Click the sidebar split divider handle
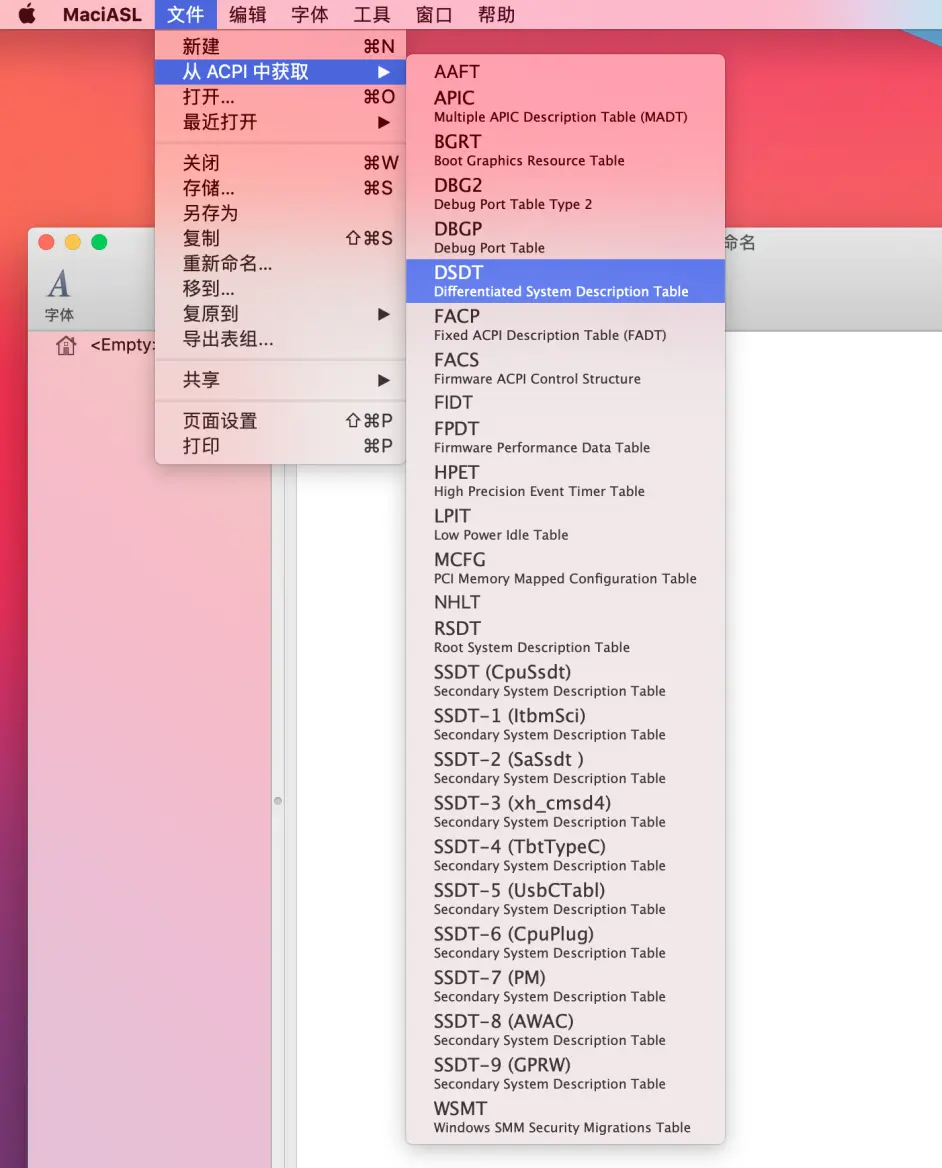The height and width of the screenshot is (1168, 942). pyautogui.click(x=278, y=801)
